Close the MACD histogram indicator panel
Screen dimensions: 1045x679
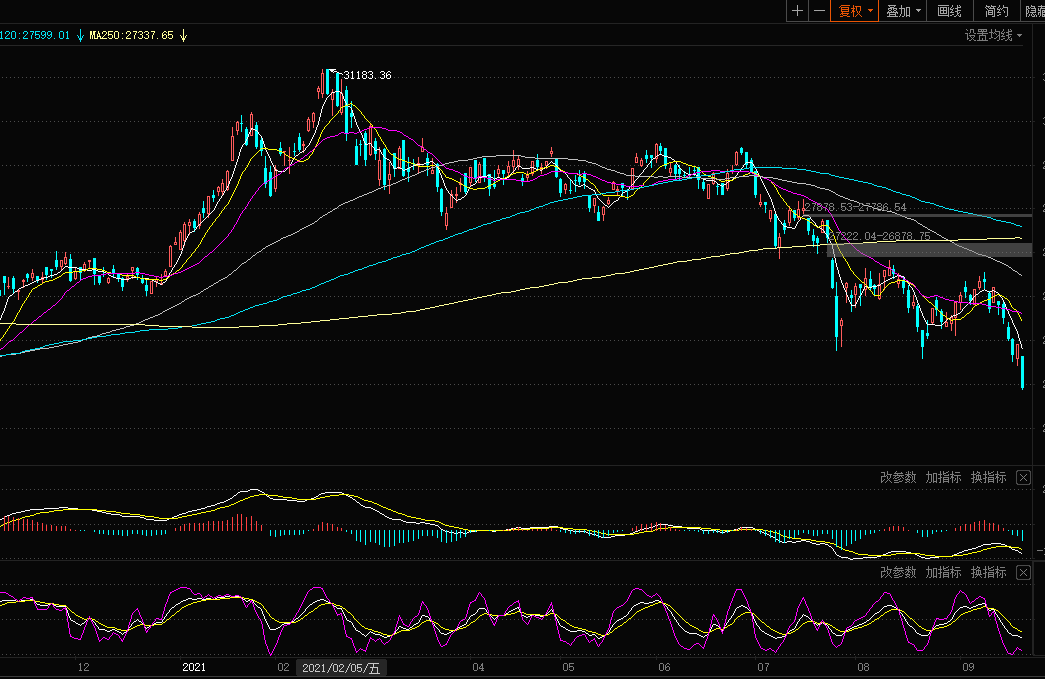[x=1024, y=477]
